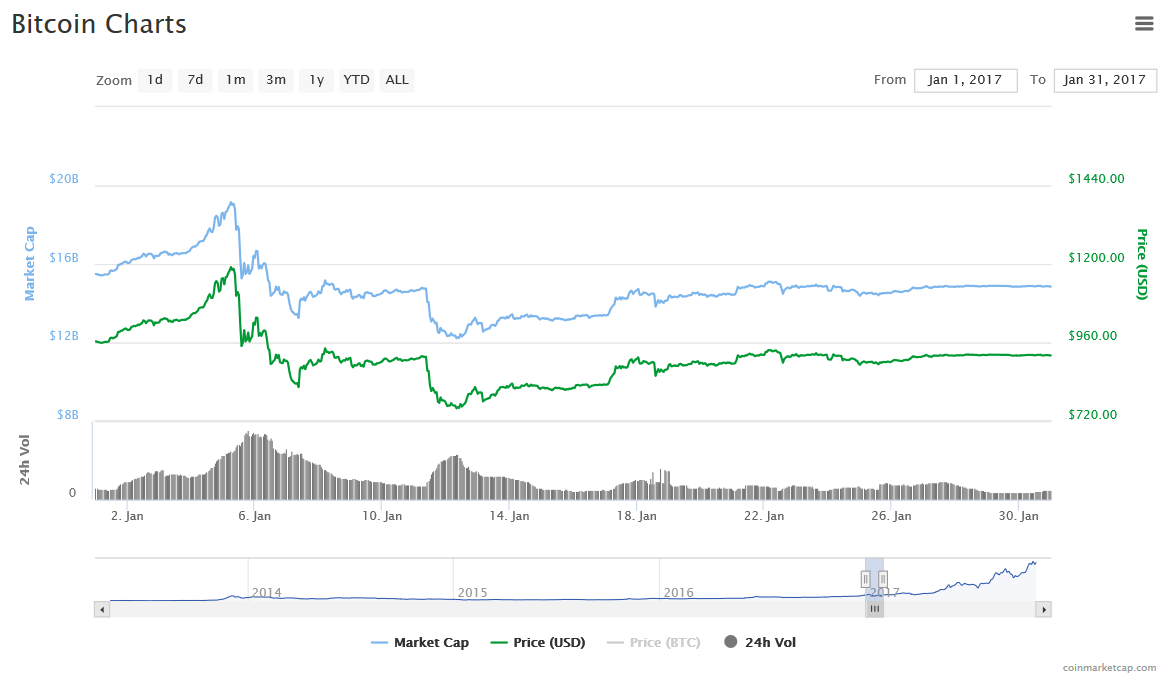Grab the navigator left range handle
Viewport: 1167px width, 676px height.
(x=866, y=578)
